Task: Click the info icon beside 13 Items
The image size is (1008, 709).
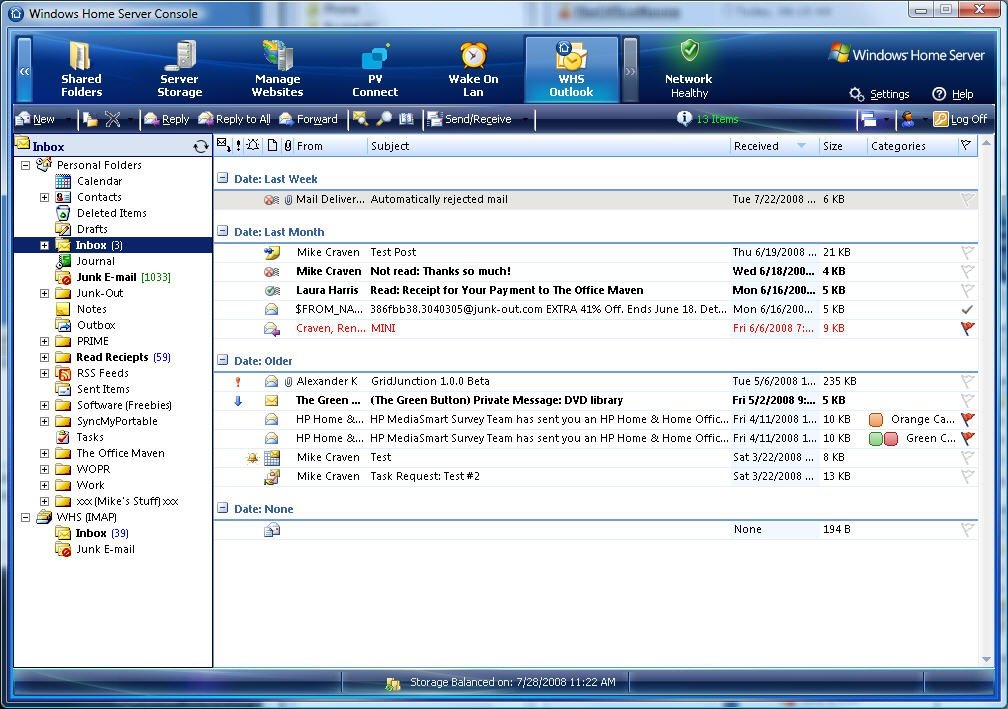Action: 685,118
